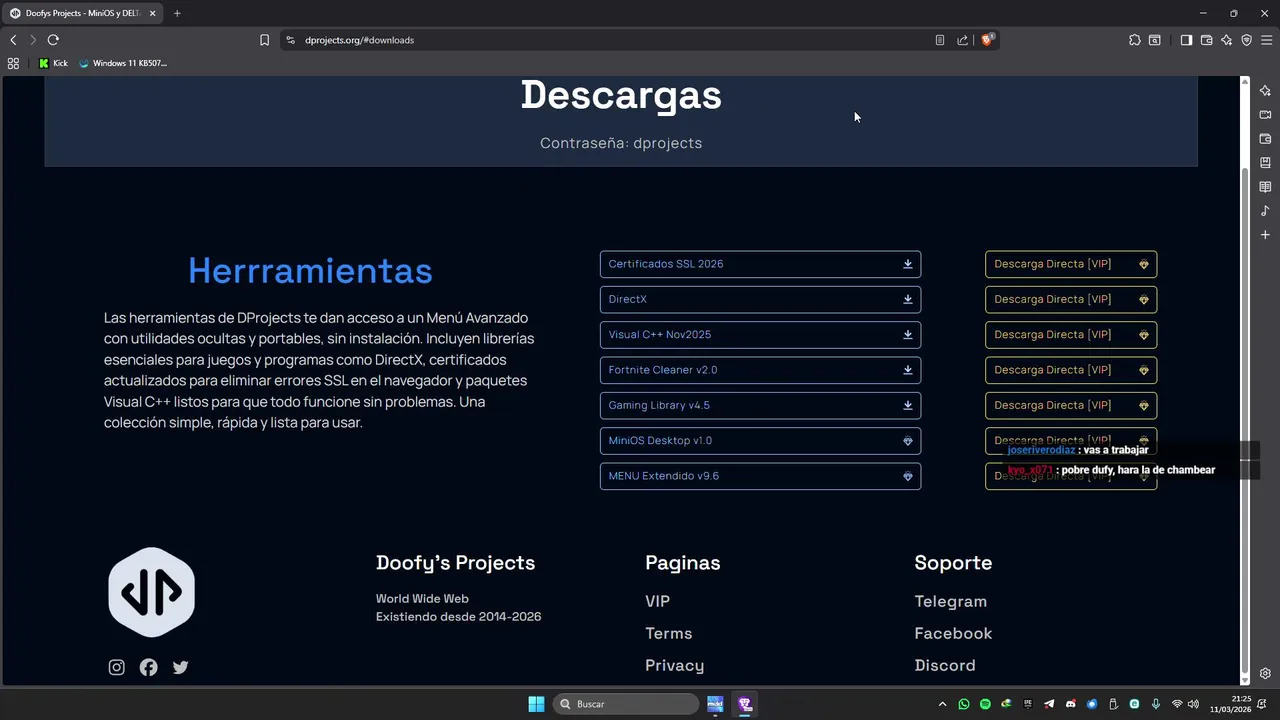Open the VIP page link in footer
This screenshot has width=1280, height=720.
[x=657, y=601]
